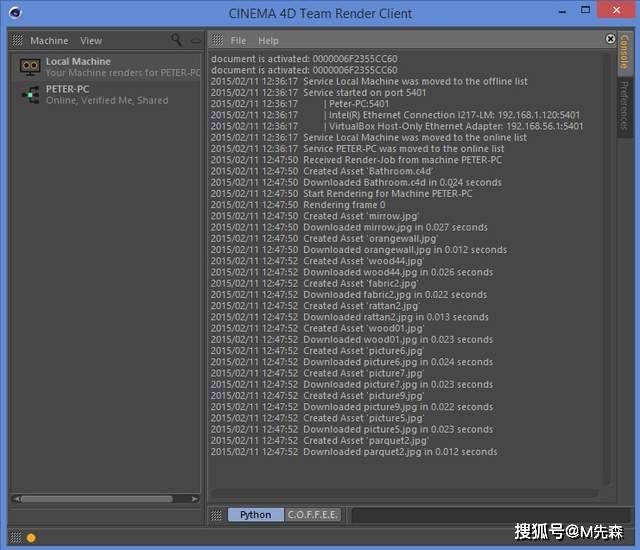Click the console vertical scrollbar

(607, 269)
